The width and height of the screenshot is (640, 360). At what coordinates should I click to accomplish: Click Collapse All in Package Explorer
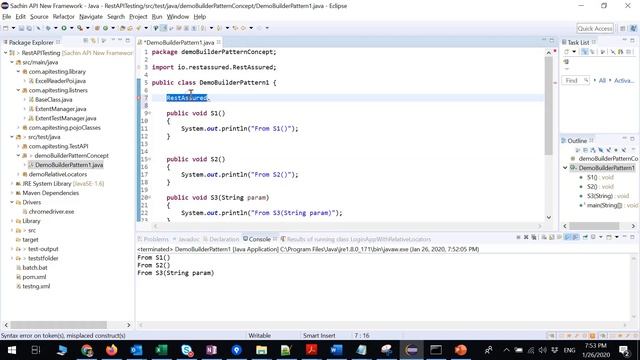(x=86, y=41)
